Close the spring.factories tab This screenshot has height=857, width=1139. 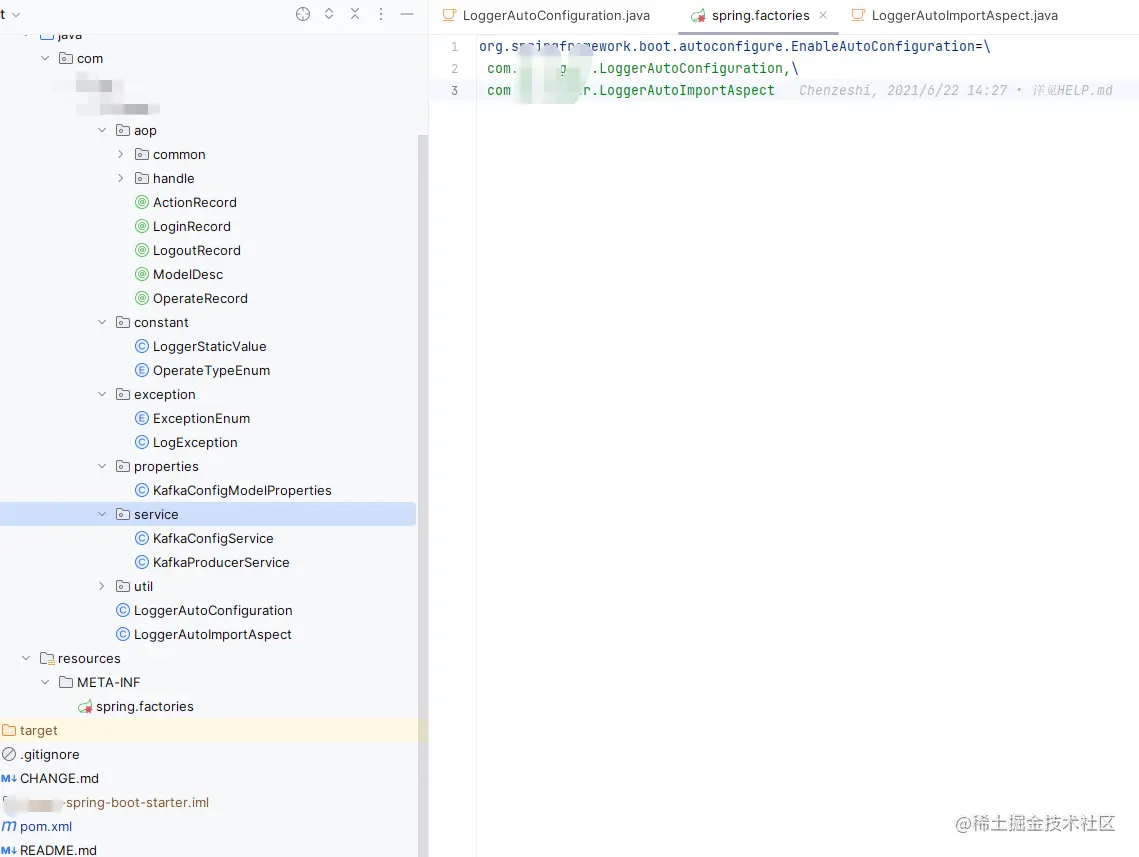(x=823, y=15)
